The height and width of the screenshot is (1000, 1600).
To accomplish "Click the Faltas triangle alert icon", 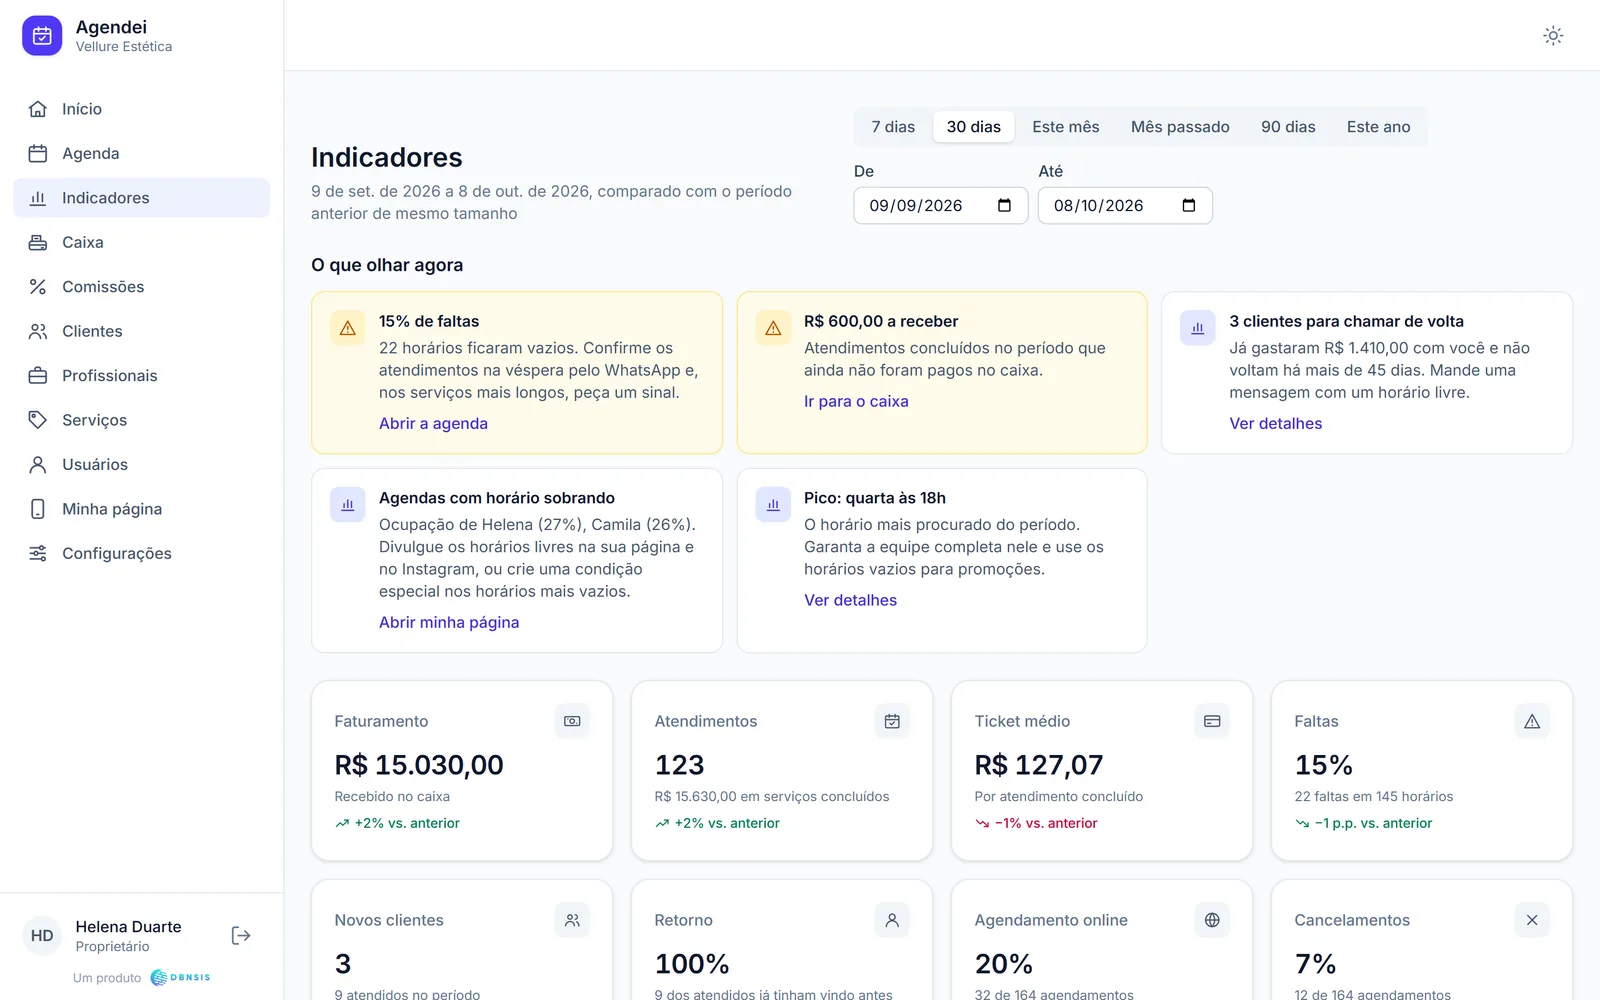I will tap(1532, 721).
